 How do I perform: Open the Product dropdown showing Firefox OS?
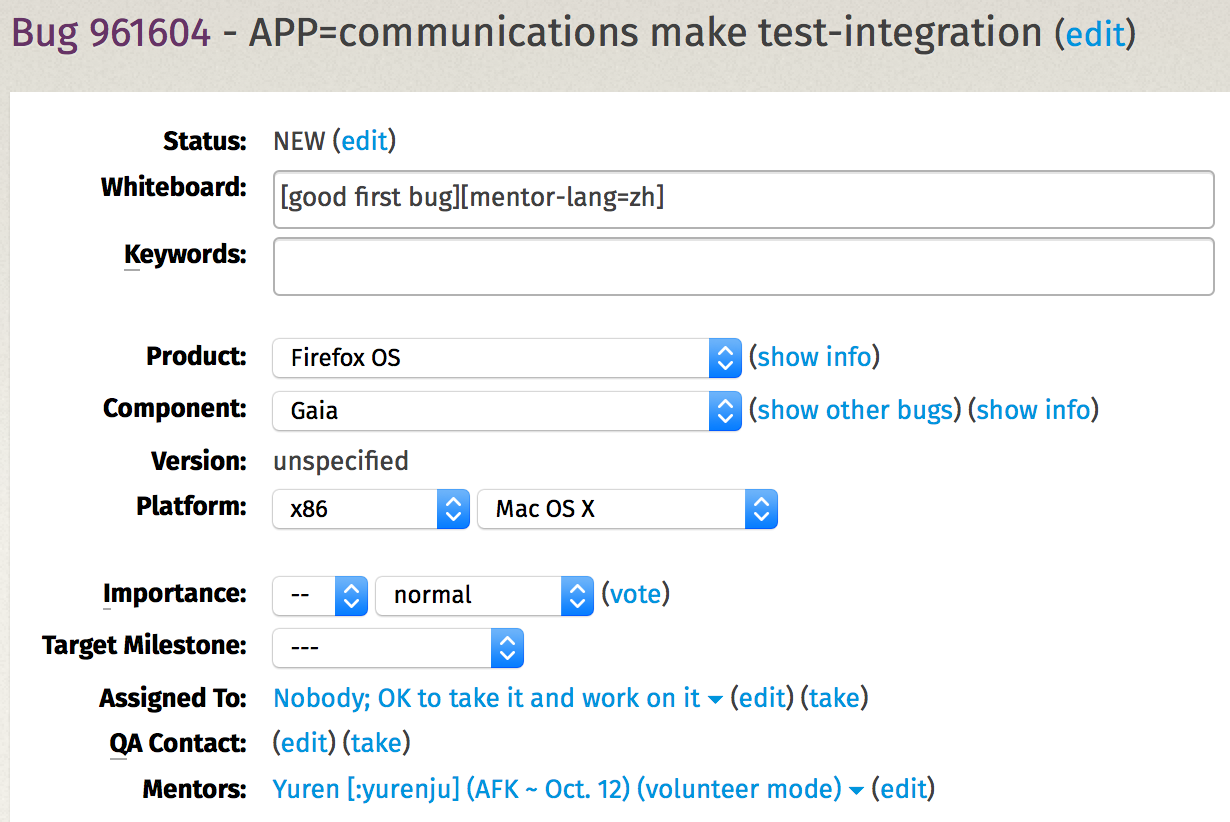(507, 357)
